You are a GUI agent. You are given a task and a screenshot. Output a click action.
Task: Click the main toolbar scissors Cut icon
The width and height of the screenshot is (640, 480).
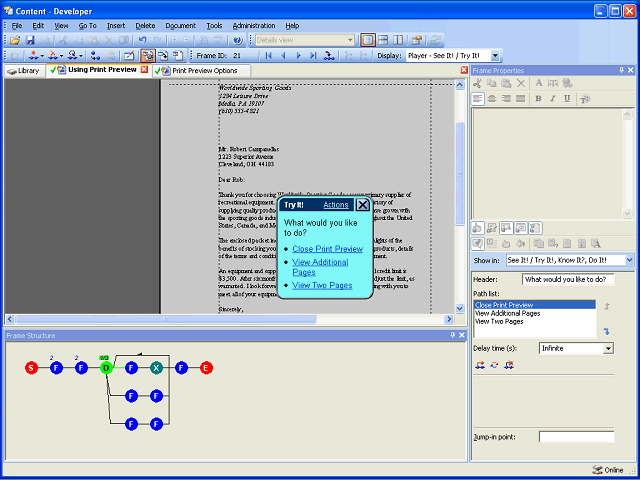click(63, 40)
